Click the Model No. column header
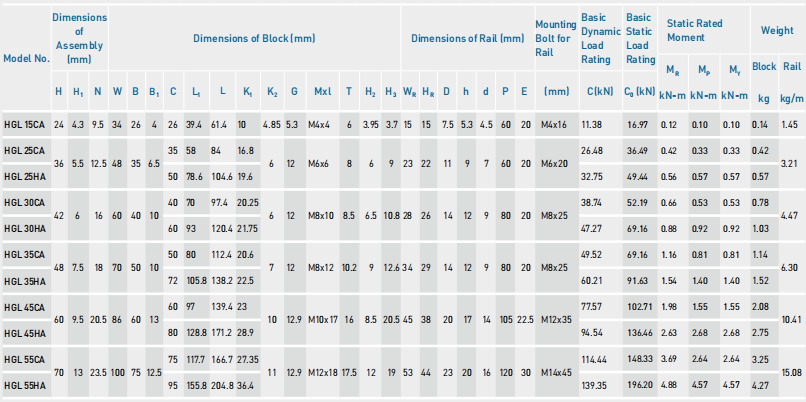This screenshot has height=402, width=806. coord(26,58)
